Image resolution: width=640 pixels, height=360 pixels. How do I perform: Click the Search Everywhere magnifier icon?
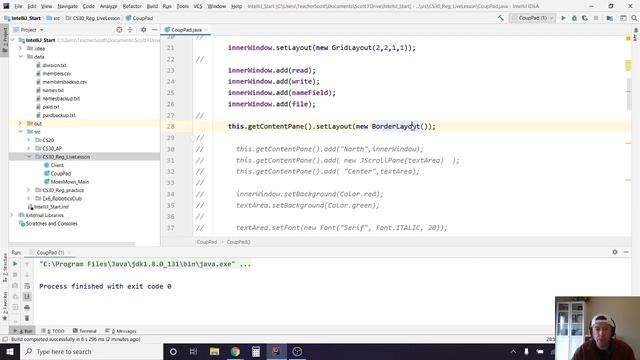click(x=634, y=18)
